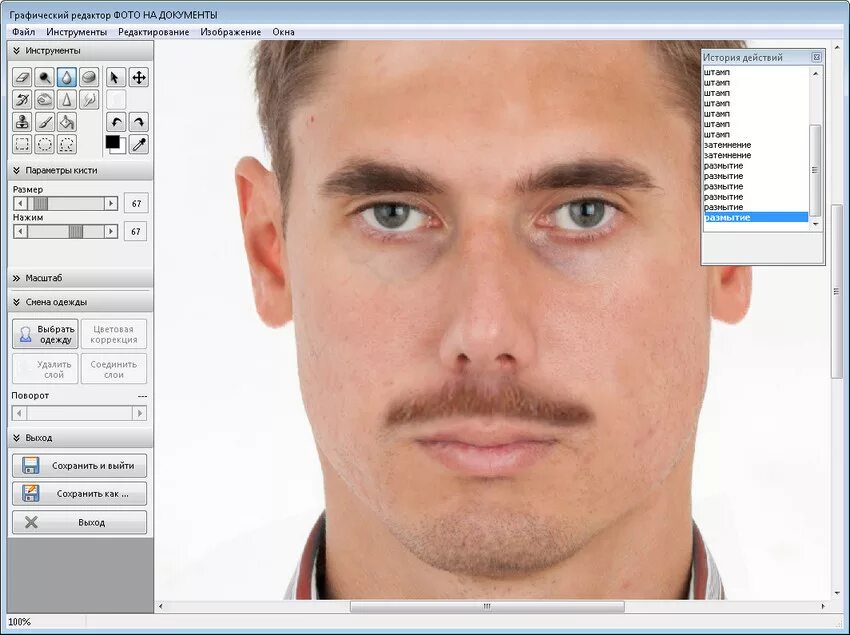Image resolution: width=850 pixels, height=635 pixels.
Task: Click canvas vertical scrollbar down arrow
Action: tap(836, 593)
